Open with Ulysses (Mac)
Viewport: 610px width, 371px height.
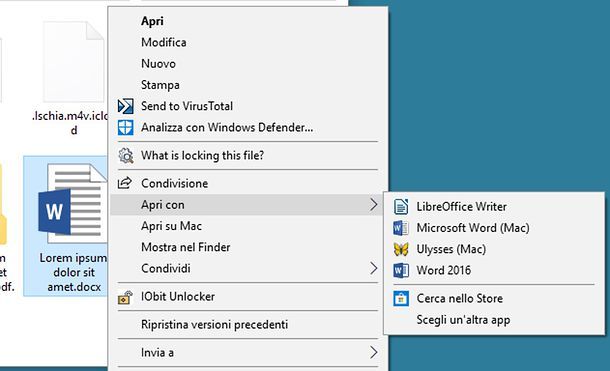point(494,249)
